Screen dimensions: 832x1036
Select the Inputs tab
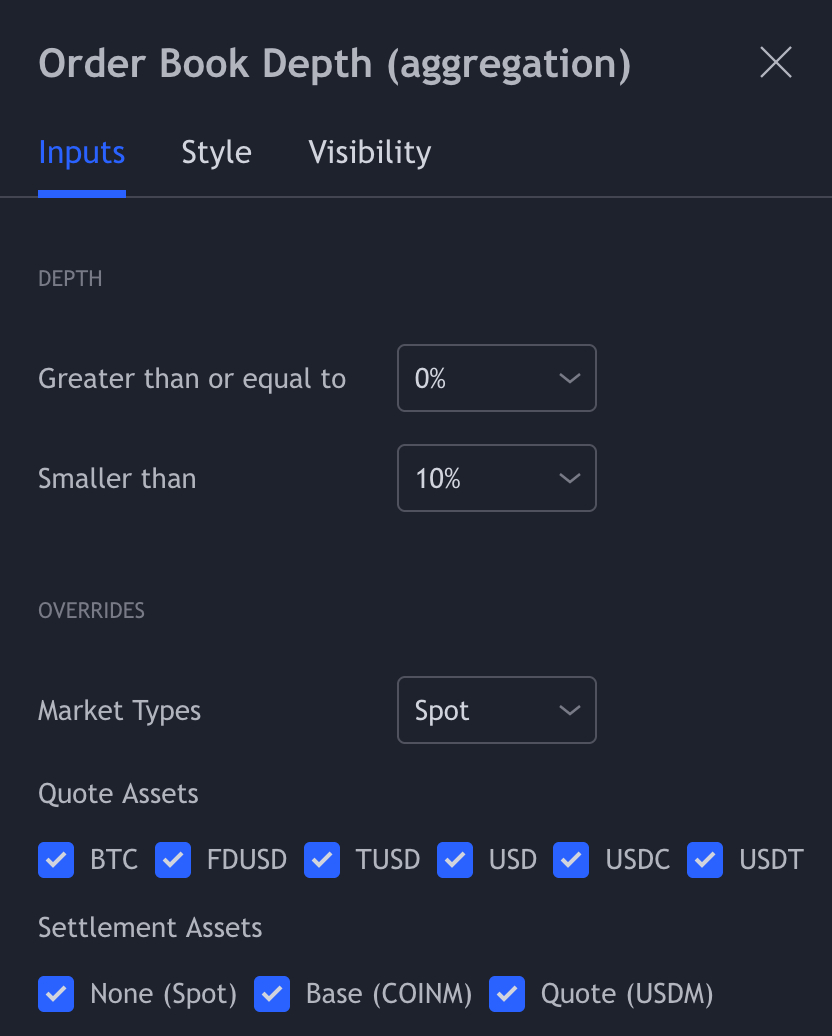(x=81, y=153)
